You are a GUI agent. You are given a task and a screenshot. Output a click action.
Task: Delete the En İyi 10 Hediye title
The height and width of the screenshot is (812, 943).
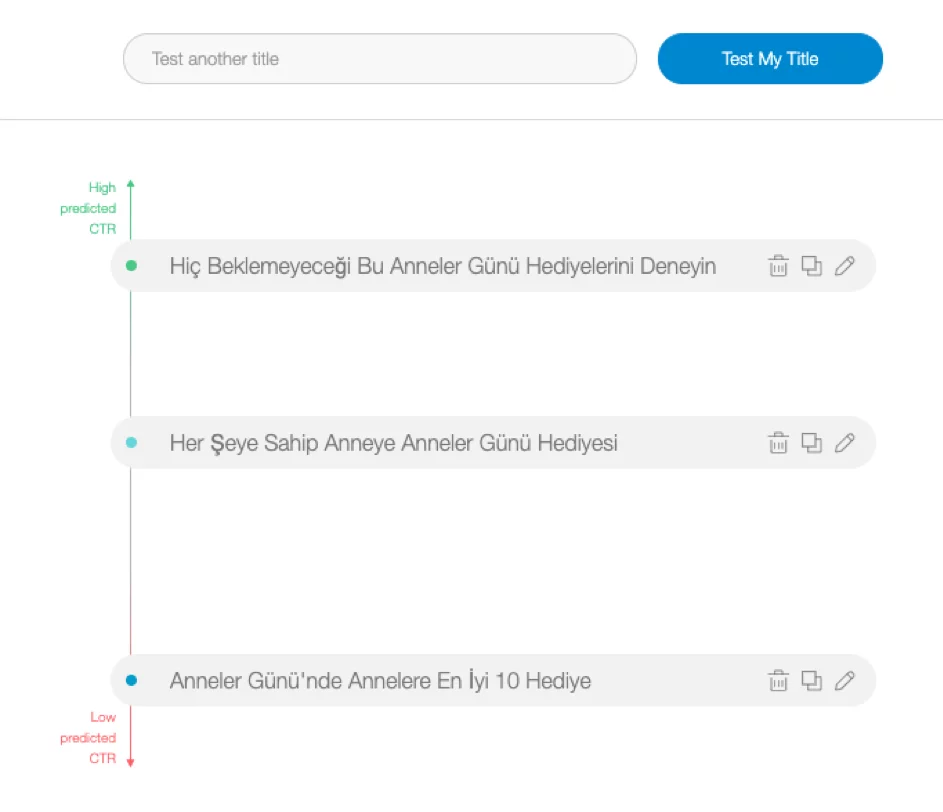click(778, 680)
